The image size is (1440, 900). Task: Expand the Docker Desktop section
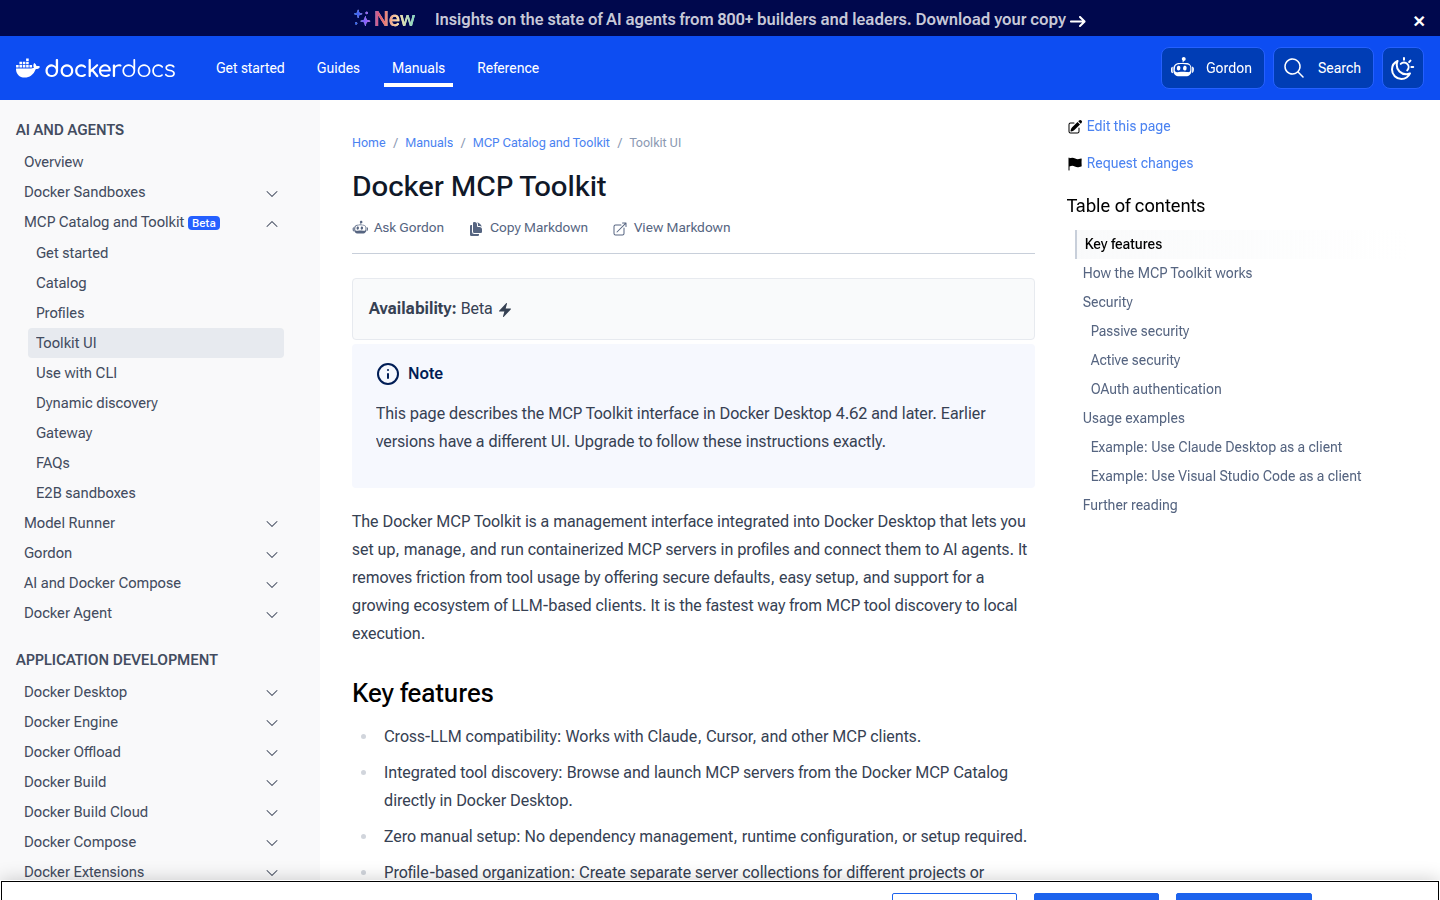tap(272, 693)
